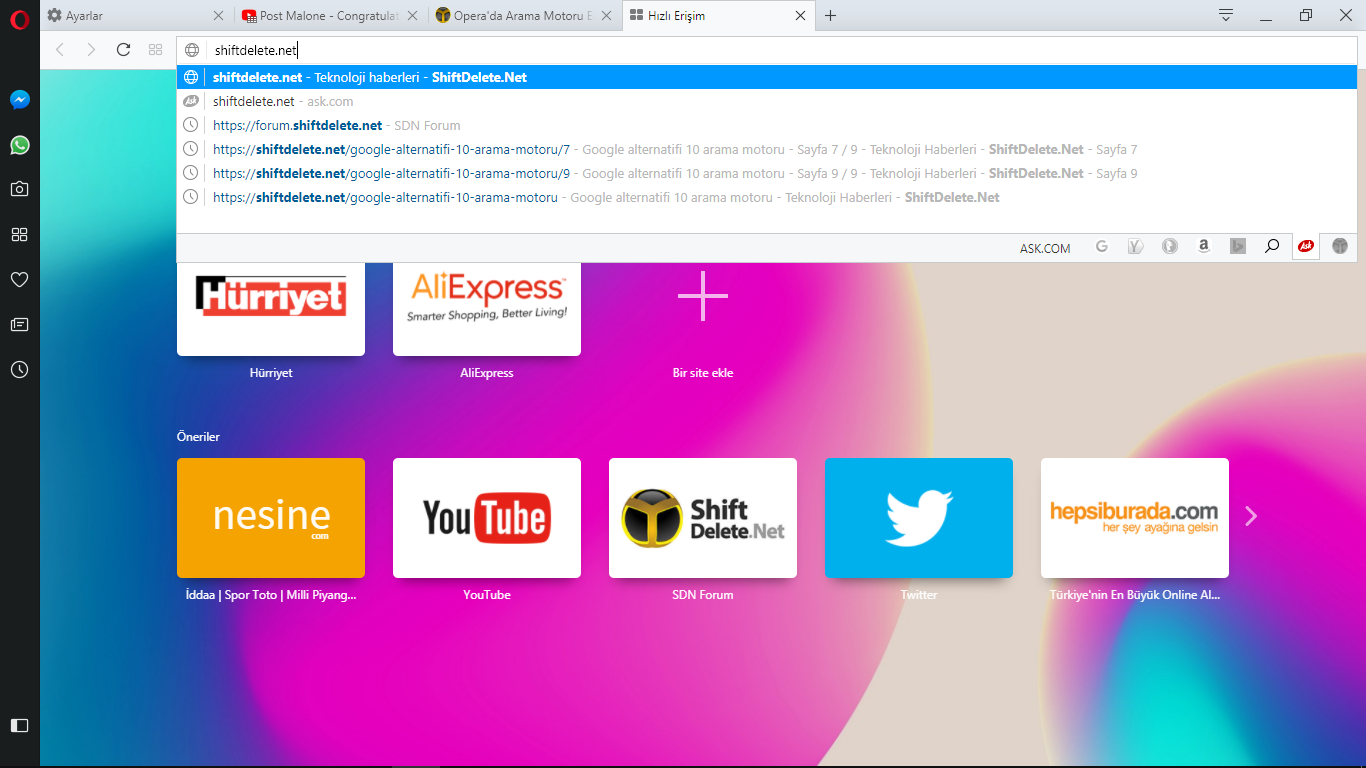Click the Speed Dial grid button in toolbar
Image resolution: width=1366 pixels, height=768 pixels.
[x=155, y=49]
